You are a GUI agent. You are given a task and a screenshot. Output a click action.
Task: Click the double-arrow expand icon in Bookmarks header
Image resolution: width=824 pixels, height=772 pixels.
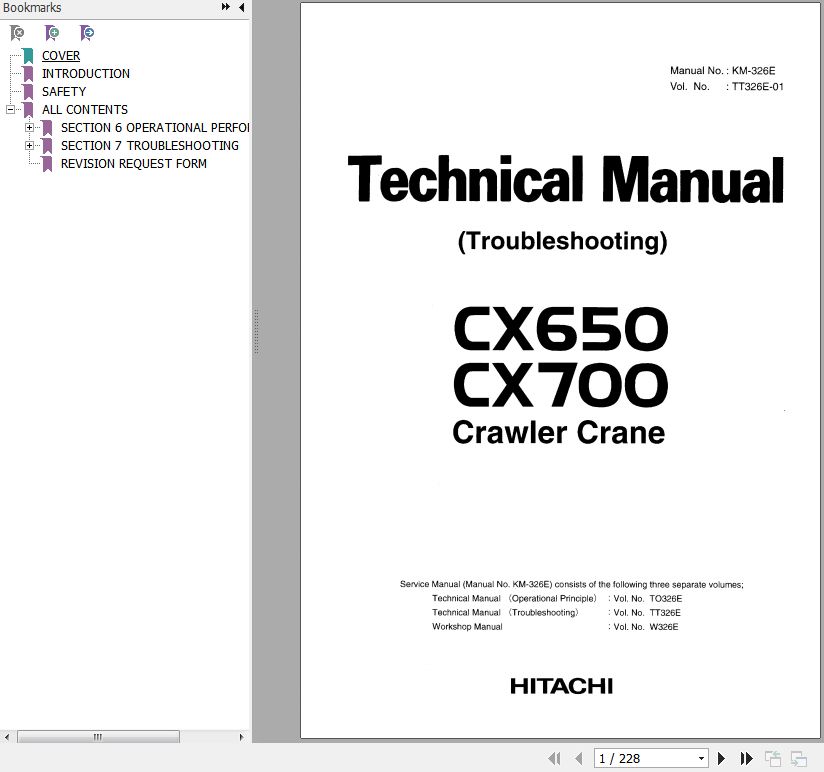coord(225,7)
